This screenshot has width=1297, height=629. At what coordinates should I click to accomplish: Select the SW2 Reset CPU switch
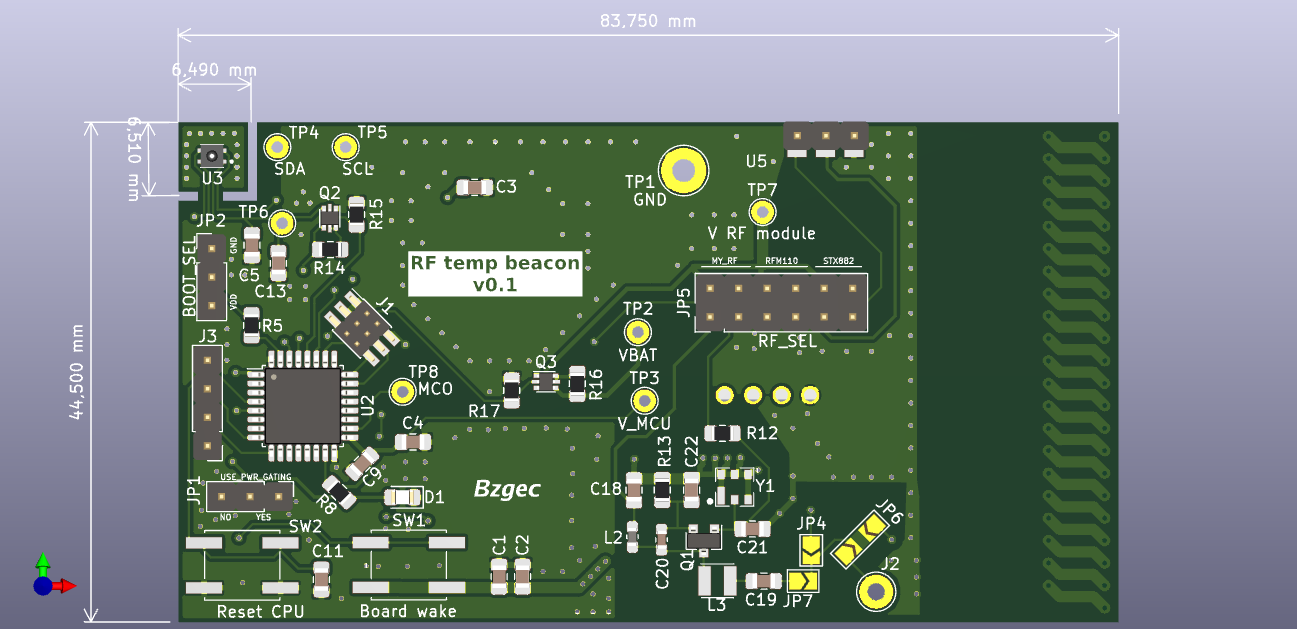click(241, 565)
